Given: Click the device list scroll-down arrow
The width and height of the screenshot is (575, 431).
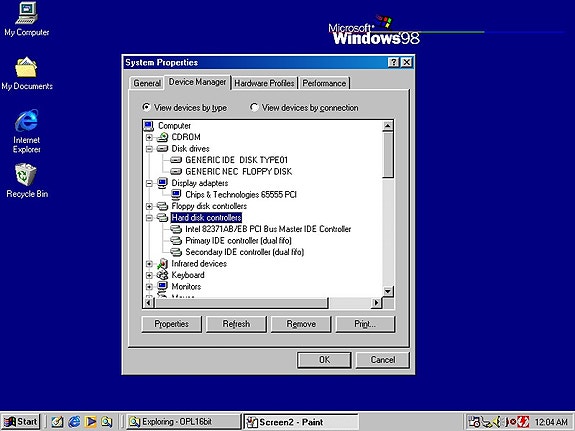Looking at the screenshot, I should (388, 292).
